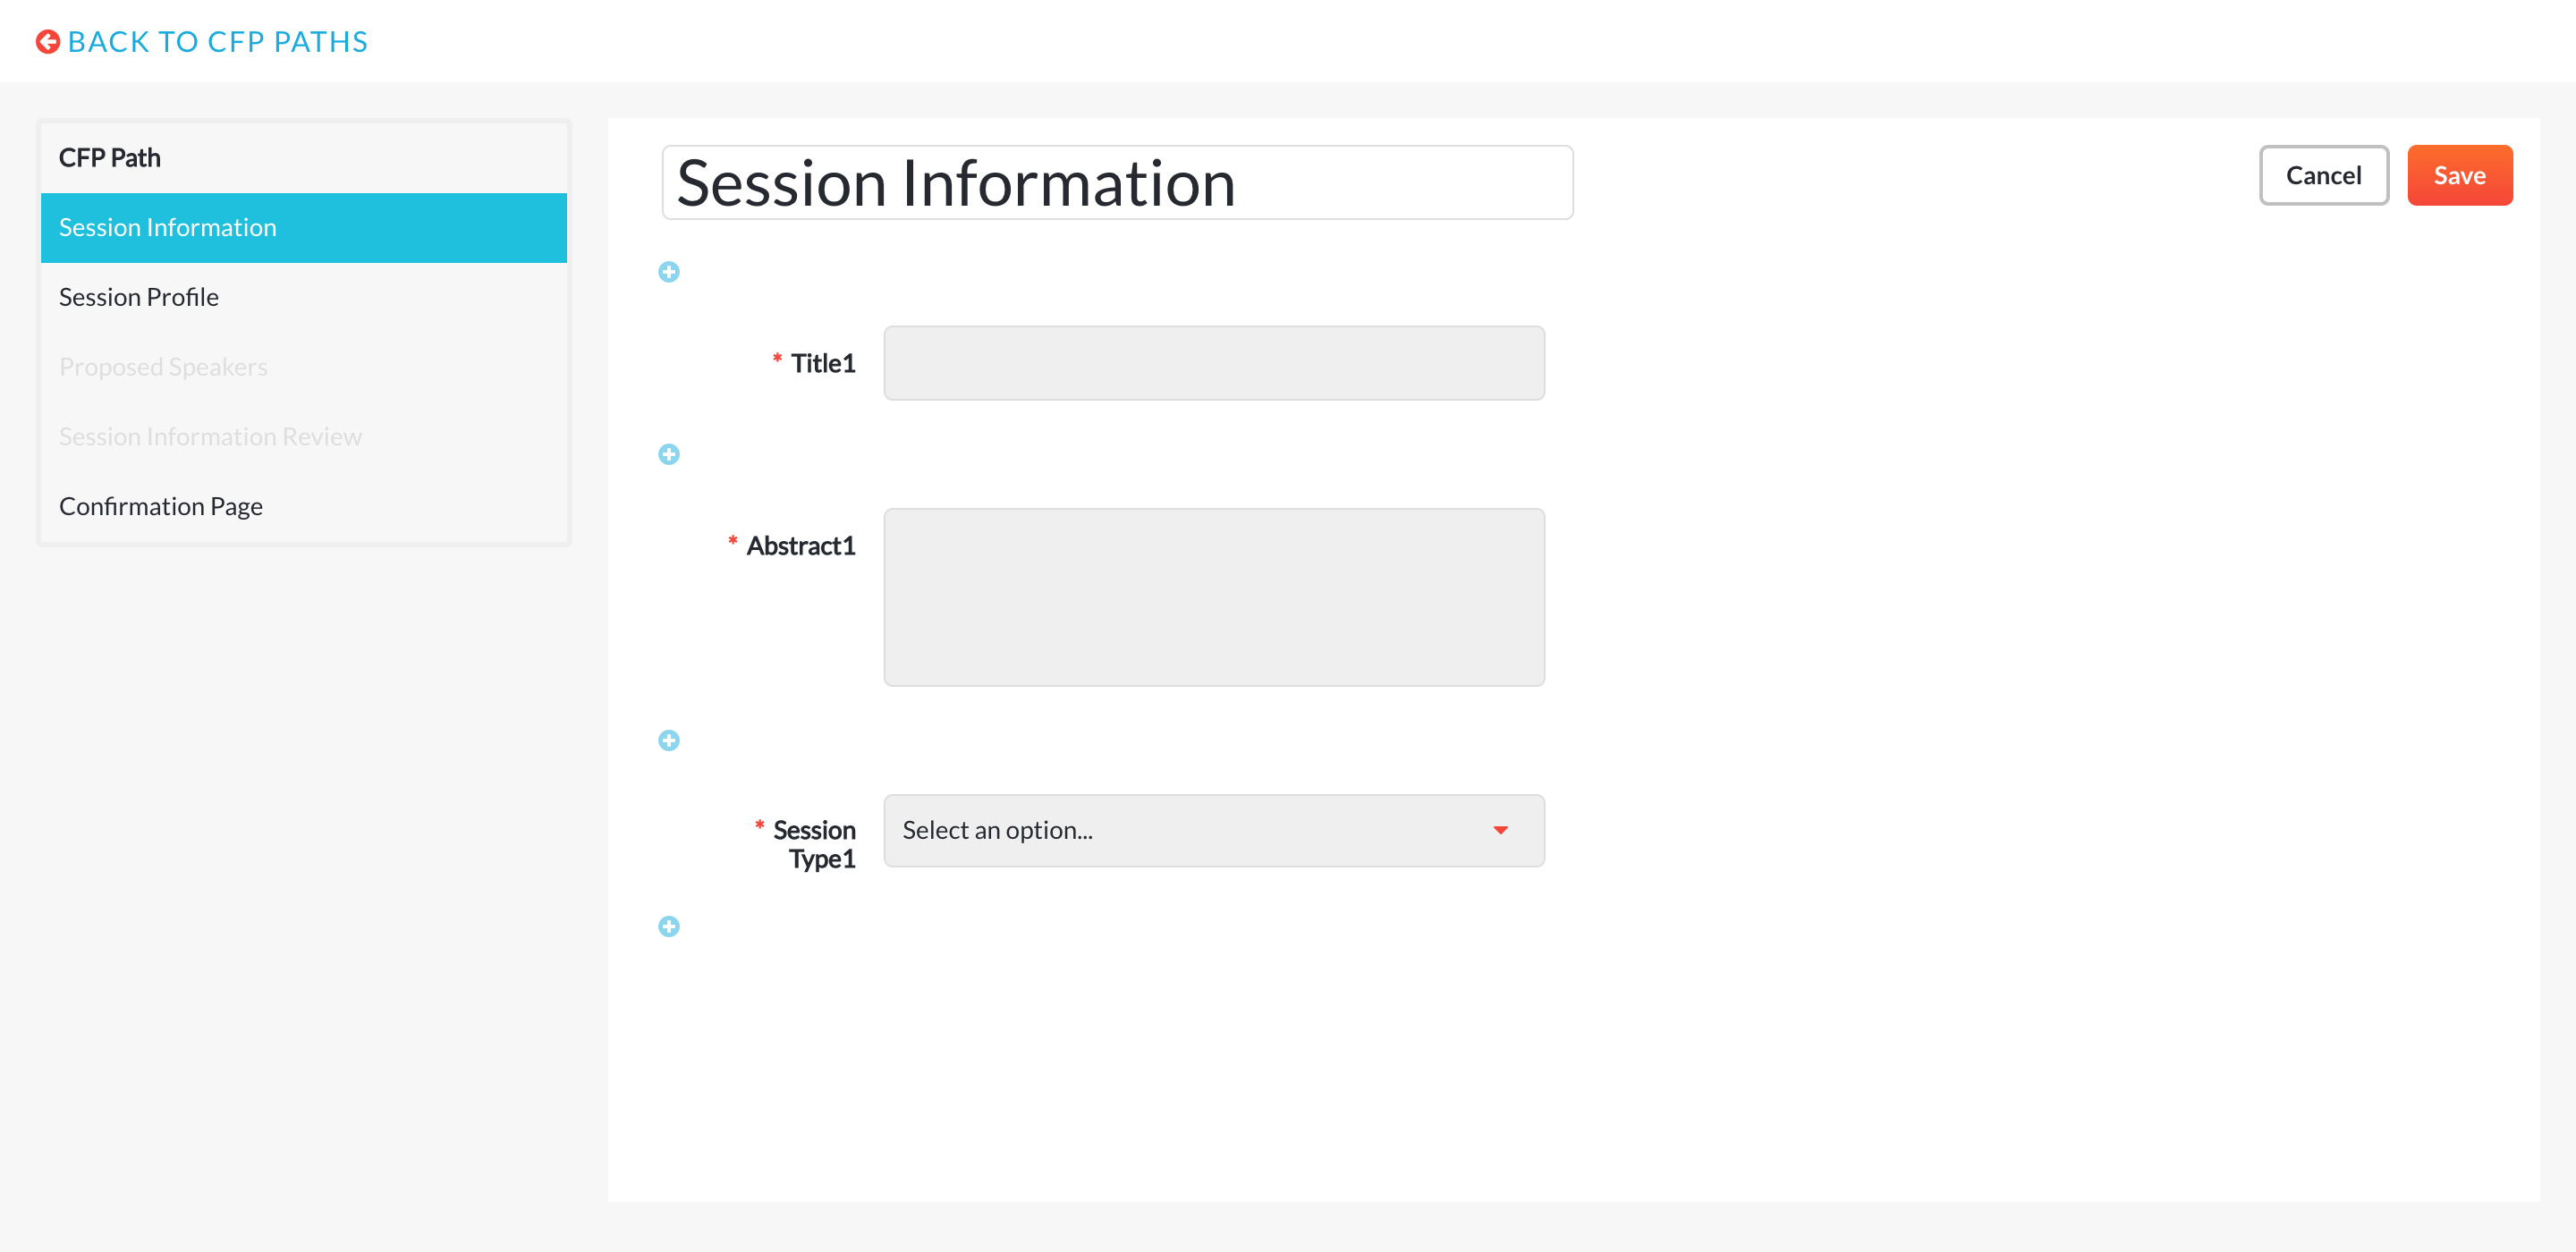The height and width of the screenshot is (1252, 2576).
Task: Click the back arrow icon
Action: tap(47, 42)
